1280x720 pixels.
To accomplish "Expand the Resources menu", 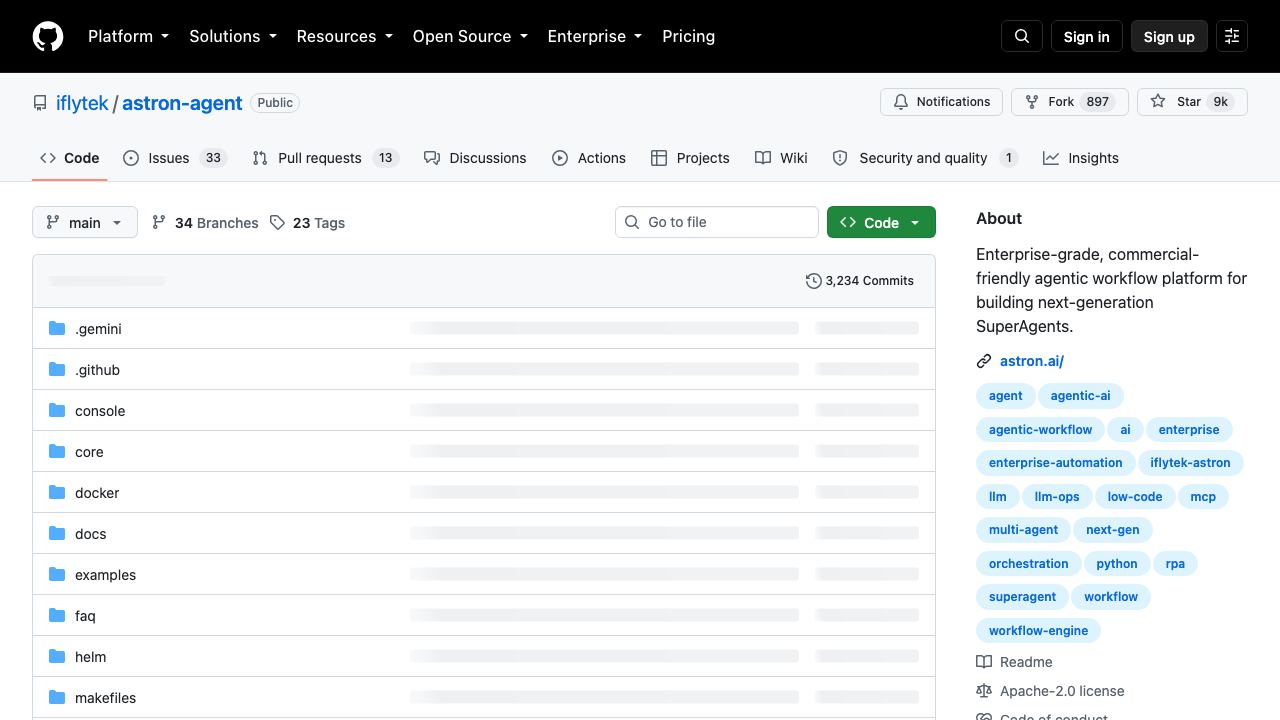I will (x=344, y=36).
